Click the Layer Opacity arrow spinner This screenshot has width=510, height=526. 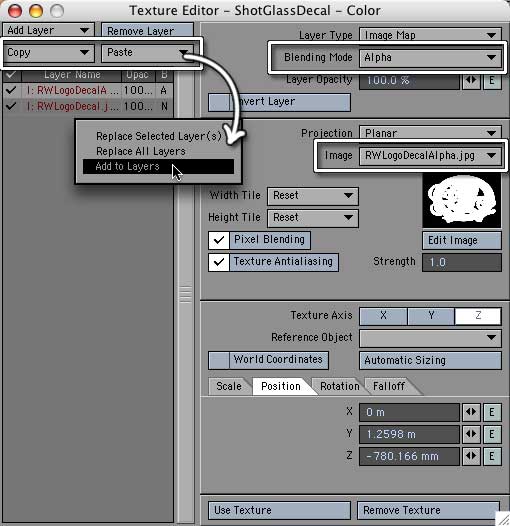[x=471, y=81]
